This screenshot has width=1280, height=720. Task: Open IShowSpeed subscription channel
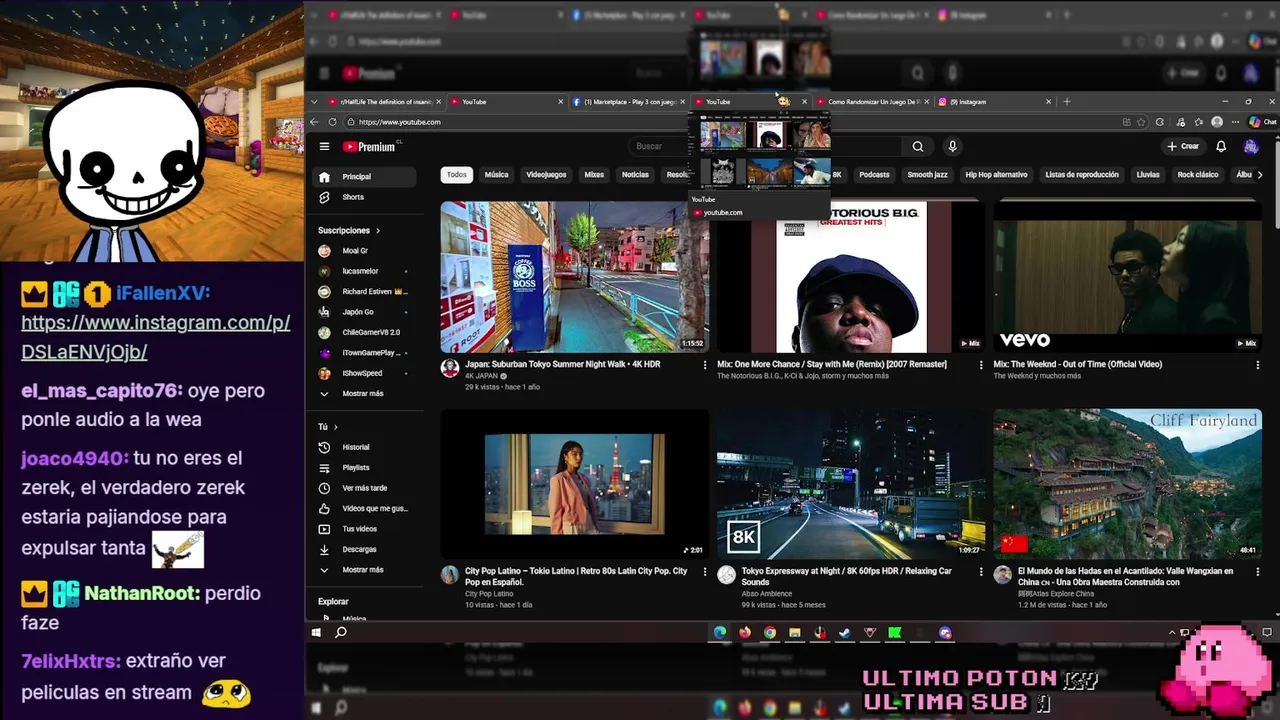click(364, 373)
